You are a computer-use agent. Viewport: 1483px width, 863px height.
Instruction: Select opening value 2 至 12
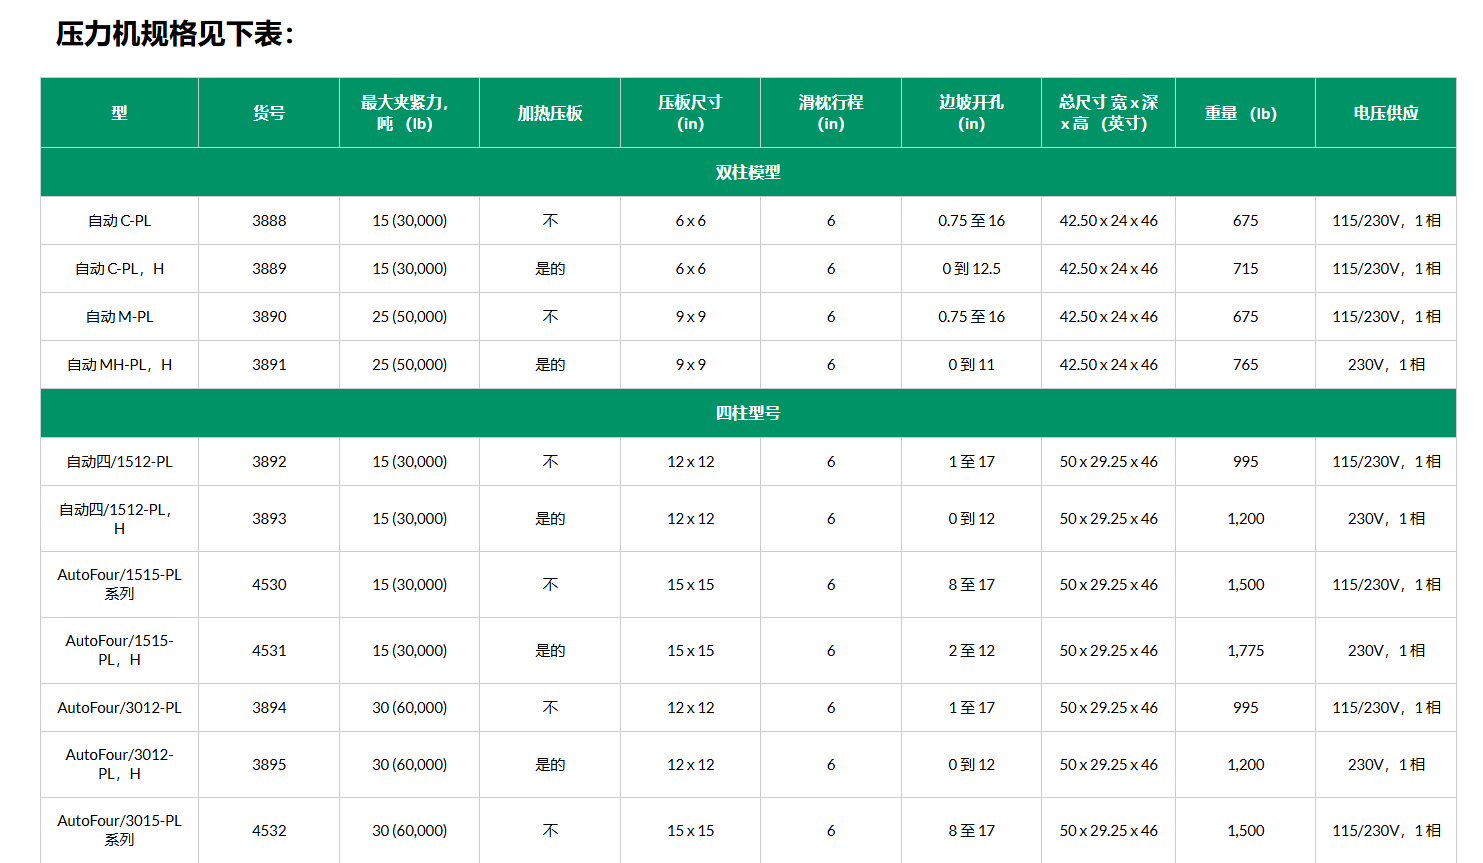(x=971, y=651)
